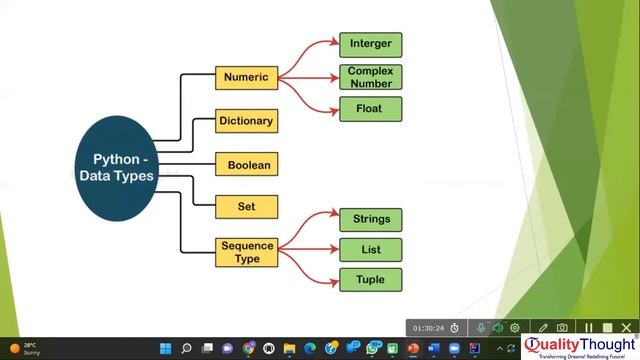The image size is (640, 360).
Task: Click the sync icon in system tray
Action: point(511,349)
